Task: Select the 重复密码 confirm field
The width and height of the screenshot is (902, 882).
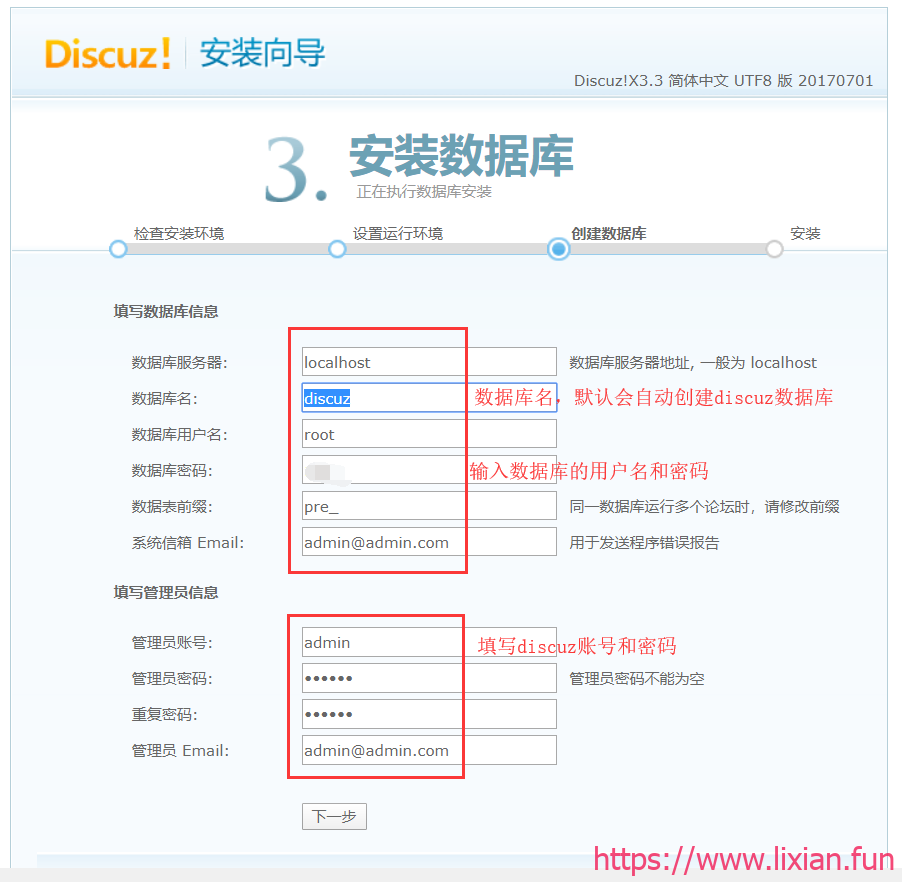Action: pyautogui.click(x=428, y=714)
